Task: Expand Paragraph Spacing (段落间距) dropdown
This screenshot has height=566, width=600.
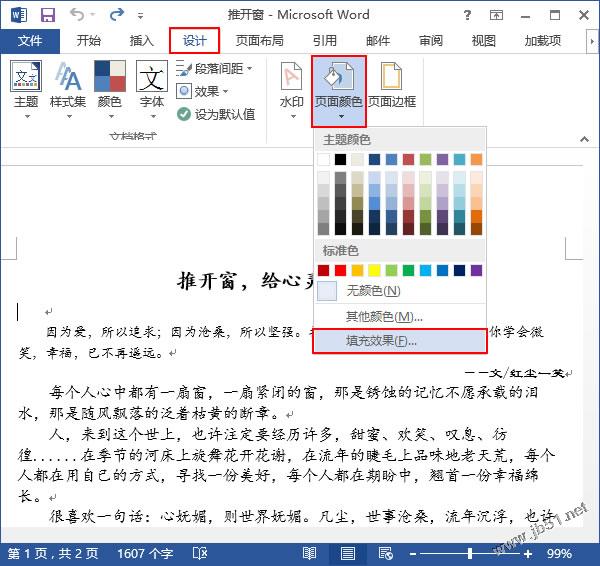Action: tap(214, 68)
